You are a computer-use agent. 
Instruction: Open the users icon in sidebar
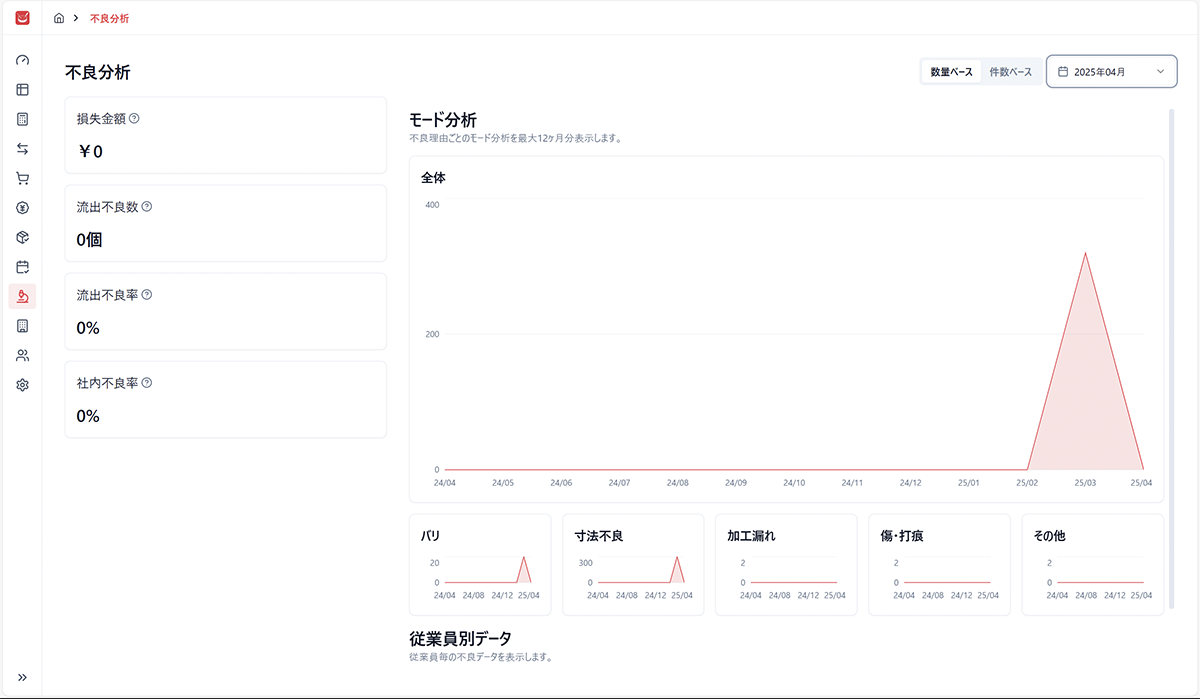(22, 355)
